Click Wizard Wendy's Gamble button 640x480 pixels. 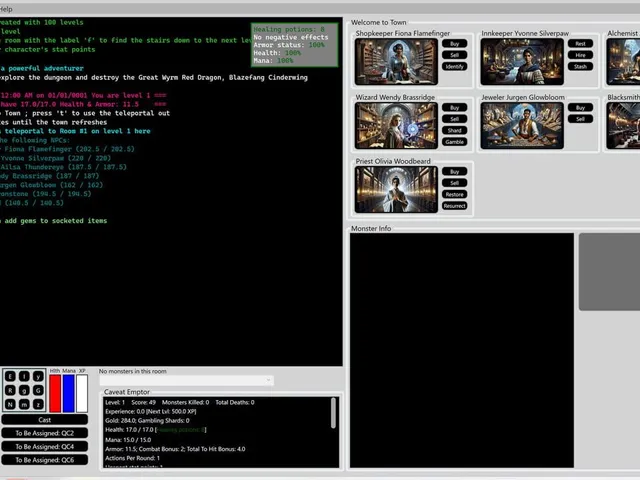pos(454,142)
